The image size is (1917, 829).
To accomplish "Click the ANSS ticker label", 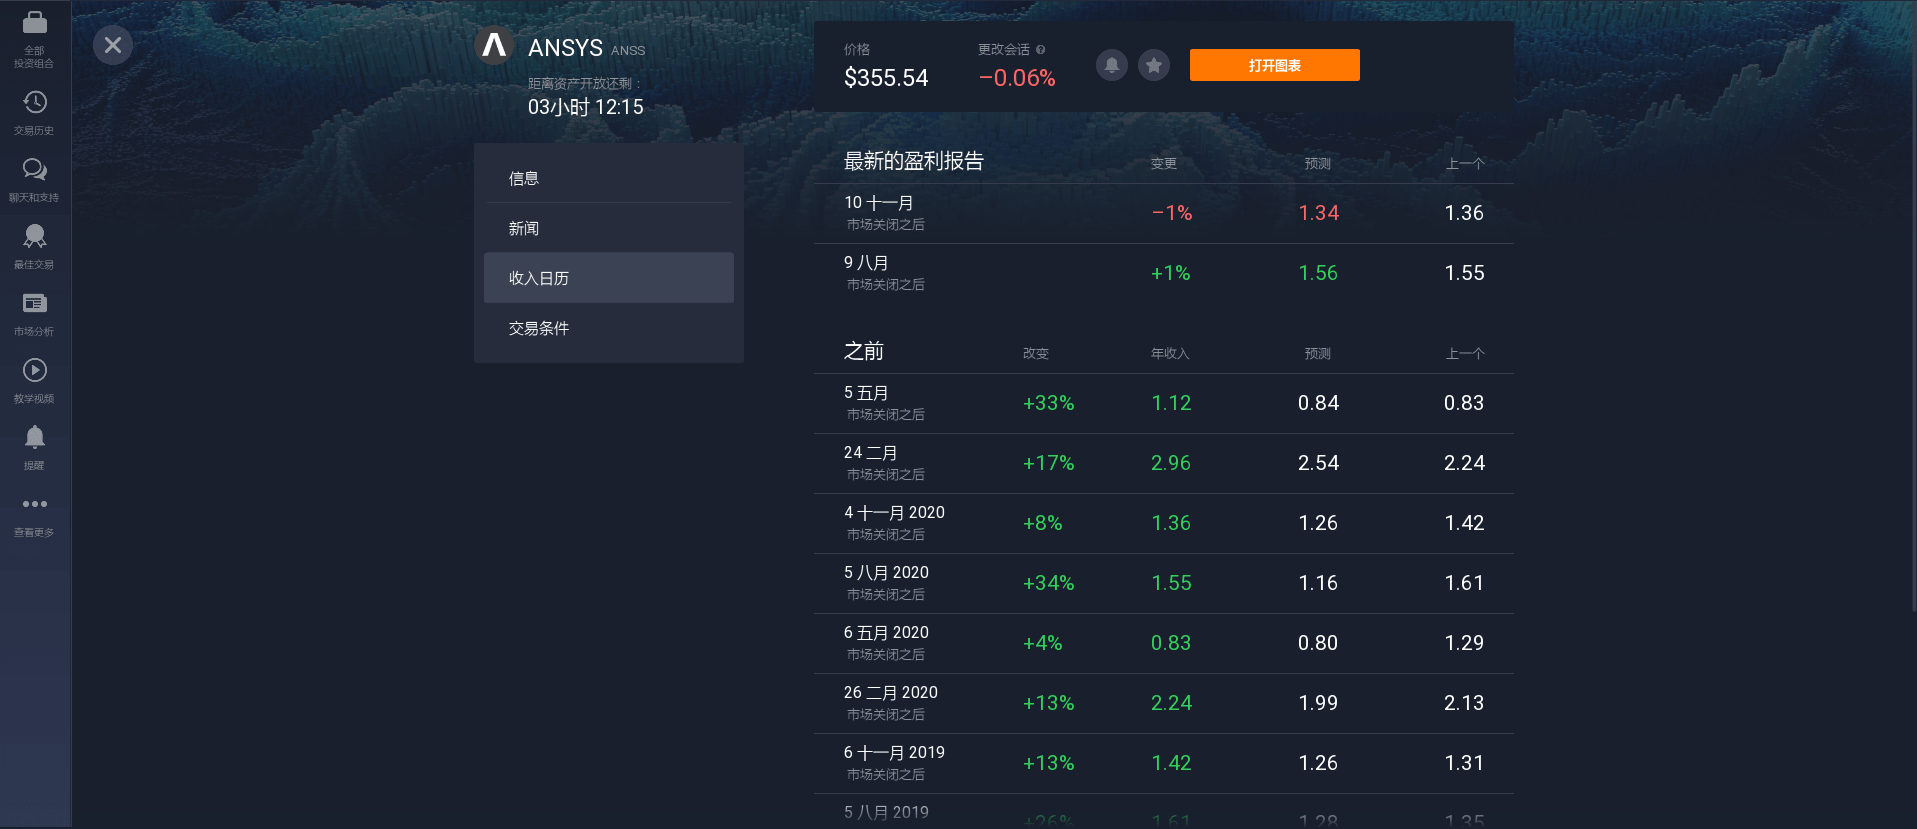I will pos(628,50).
